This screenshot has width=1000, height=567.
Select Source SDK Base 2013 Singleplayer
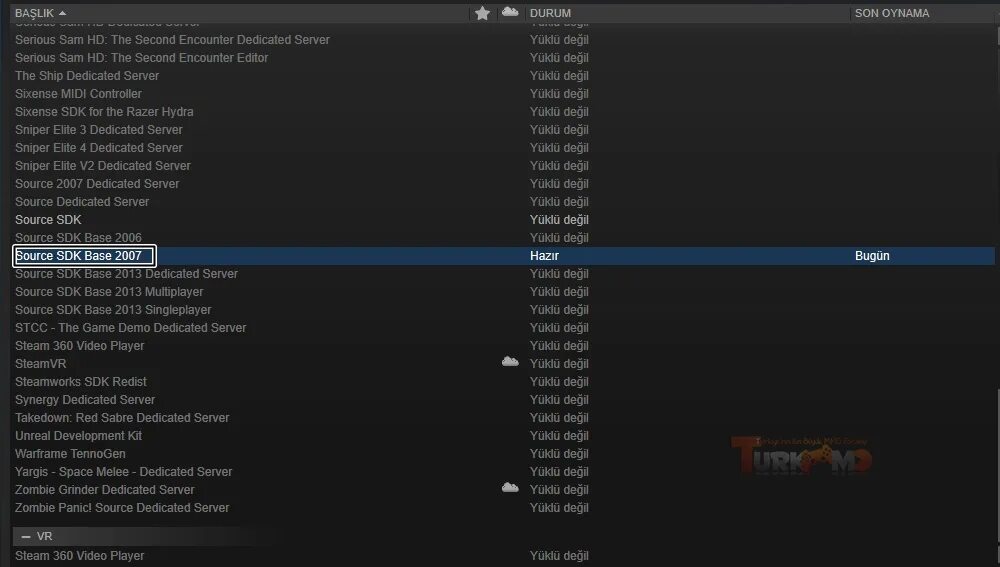point(113,309)
